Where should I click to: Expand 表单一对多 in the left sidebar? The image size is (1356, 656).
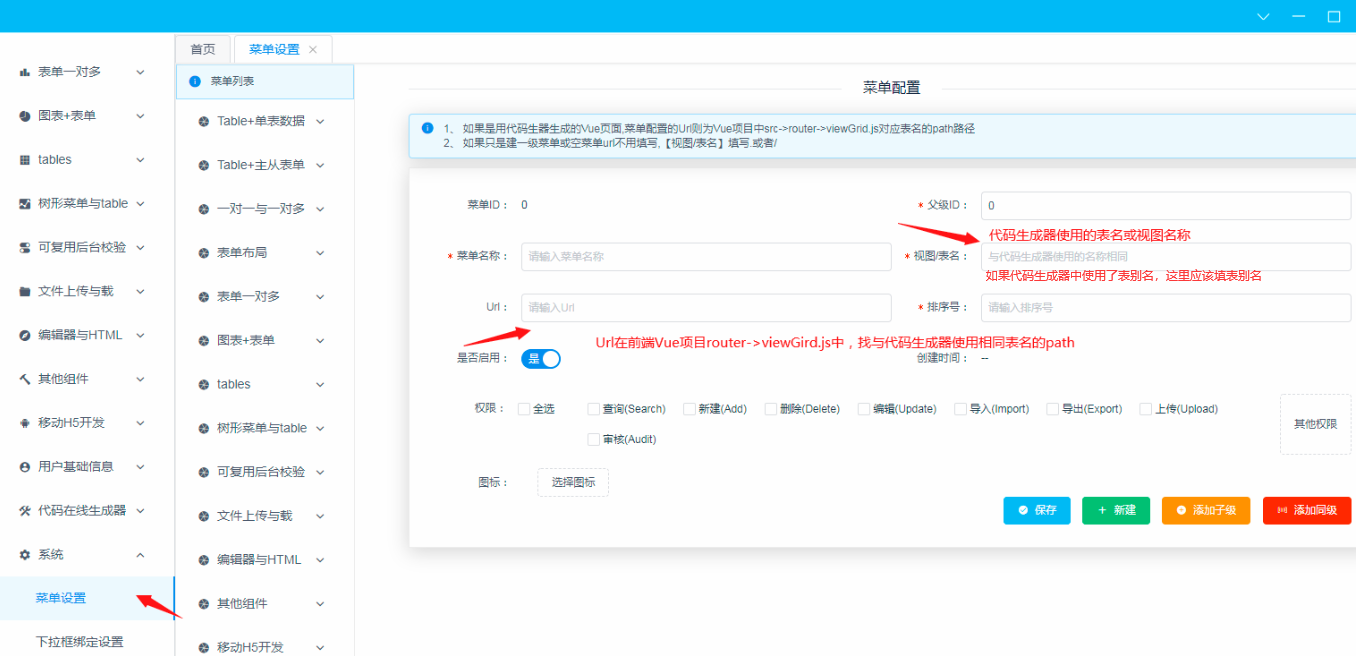tap(140, 72)
